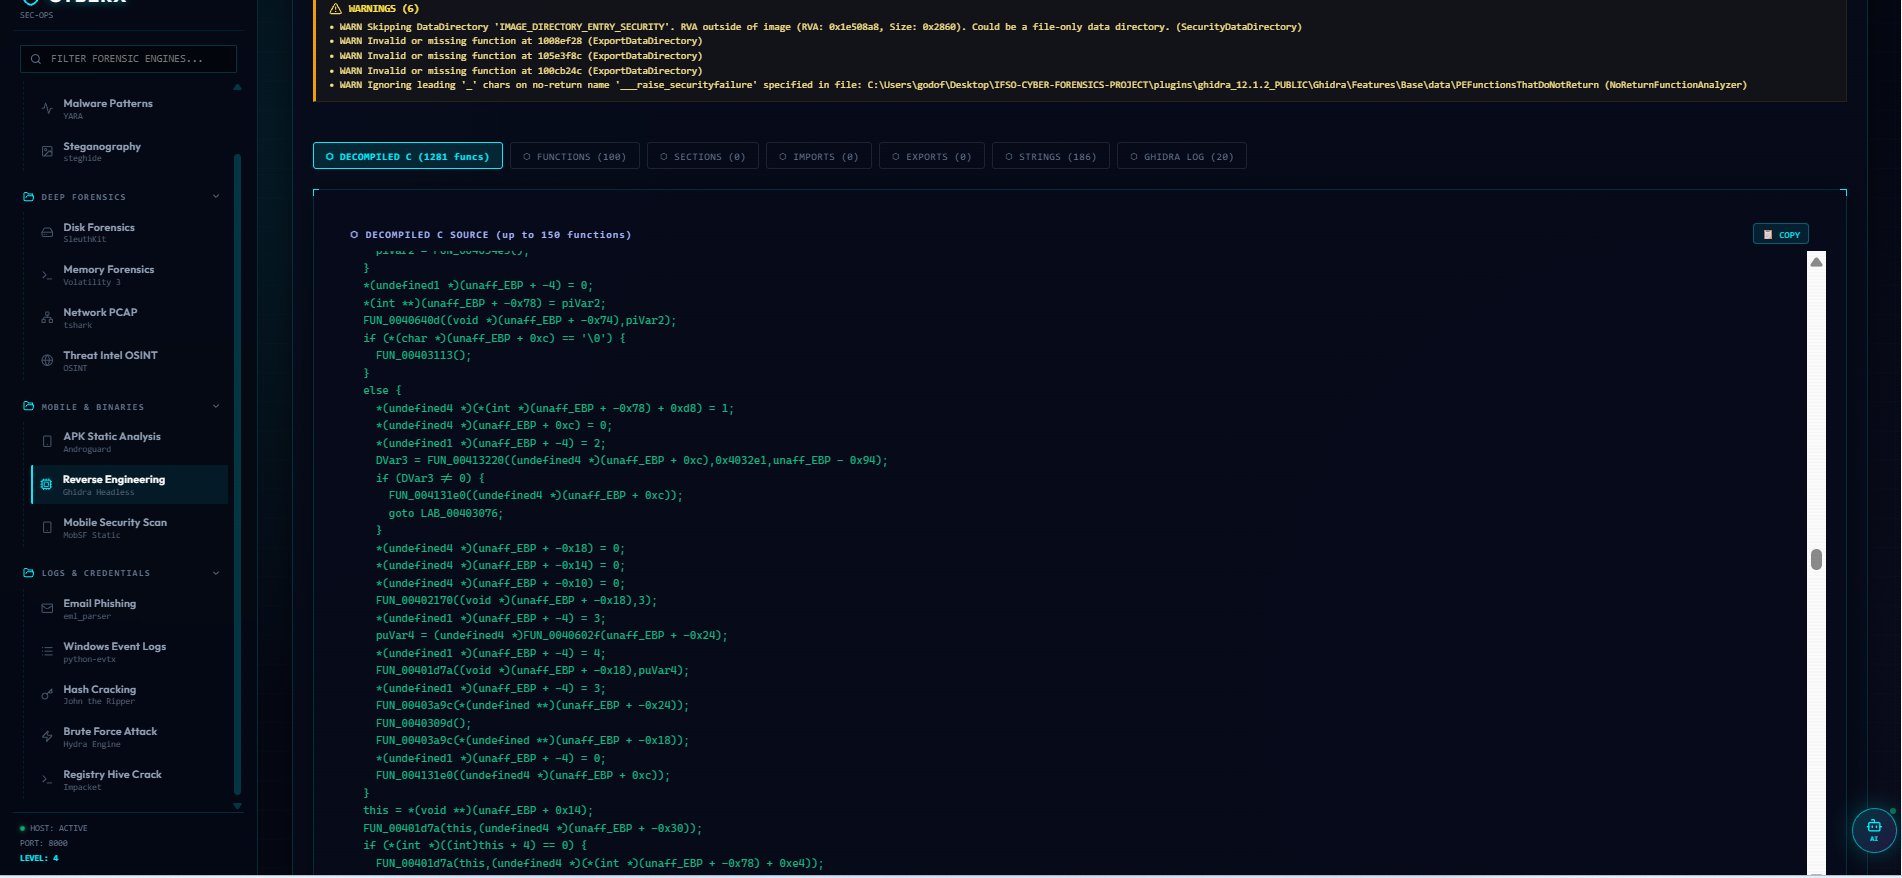Select the Email Phishing envelope icon
The image size is (1902, 878).
[x=47, y=609]
